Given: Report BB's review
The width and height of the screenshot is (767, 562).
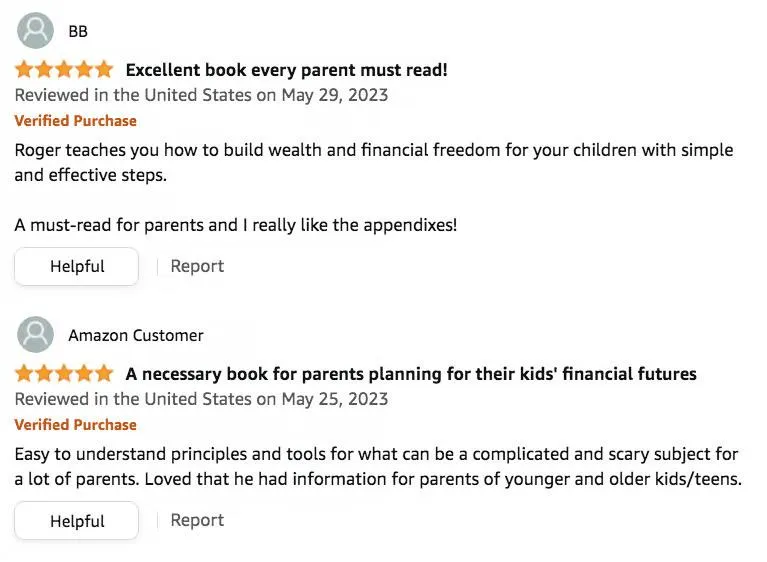Looking at the screenshot, I should (197, 266).
